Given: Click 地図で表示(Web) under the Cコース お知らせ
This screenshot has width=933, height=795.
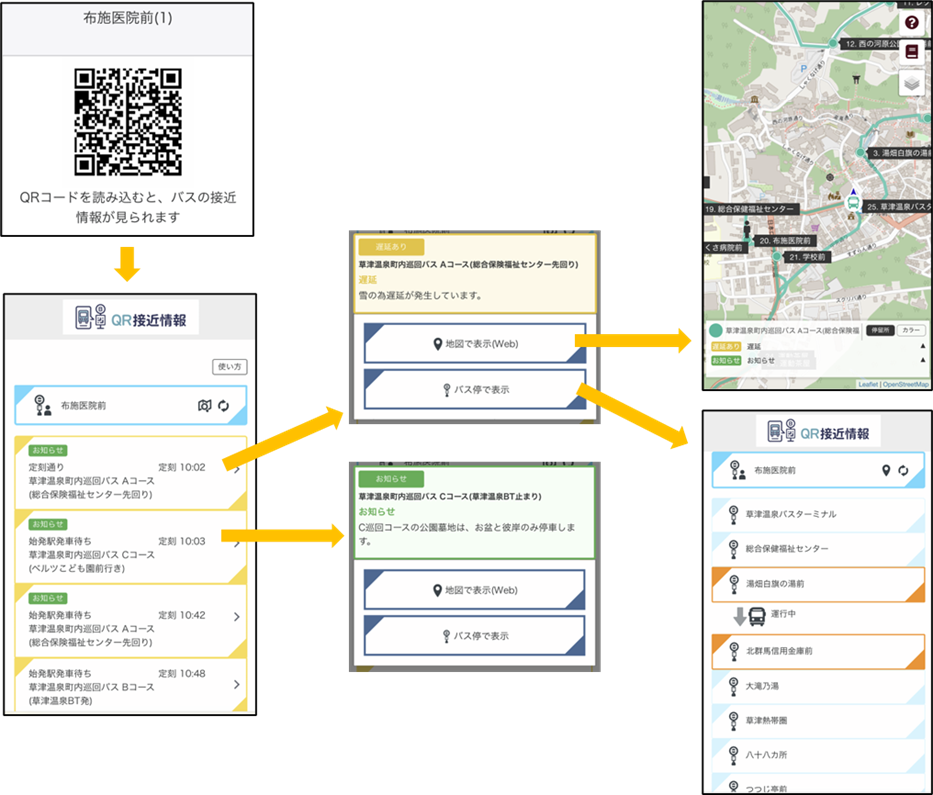Looking at the screenshot, I should [474, 590].
